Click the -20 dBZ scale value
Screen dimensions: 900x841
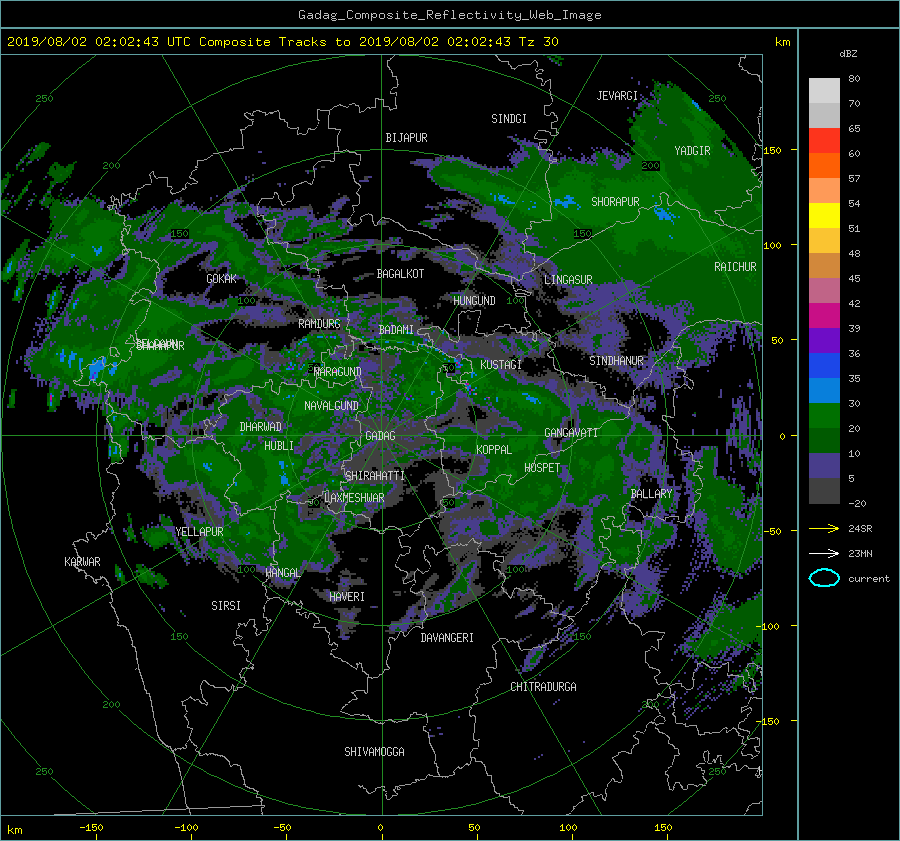click(857, 503)
